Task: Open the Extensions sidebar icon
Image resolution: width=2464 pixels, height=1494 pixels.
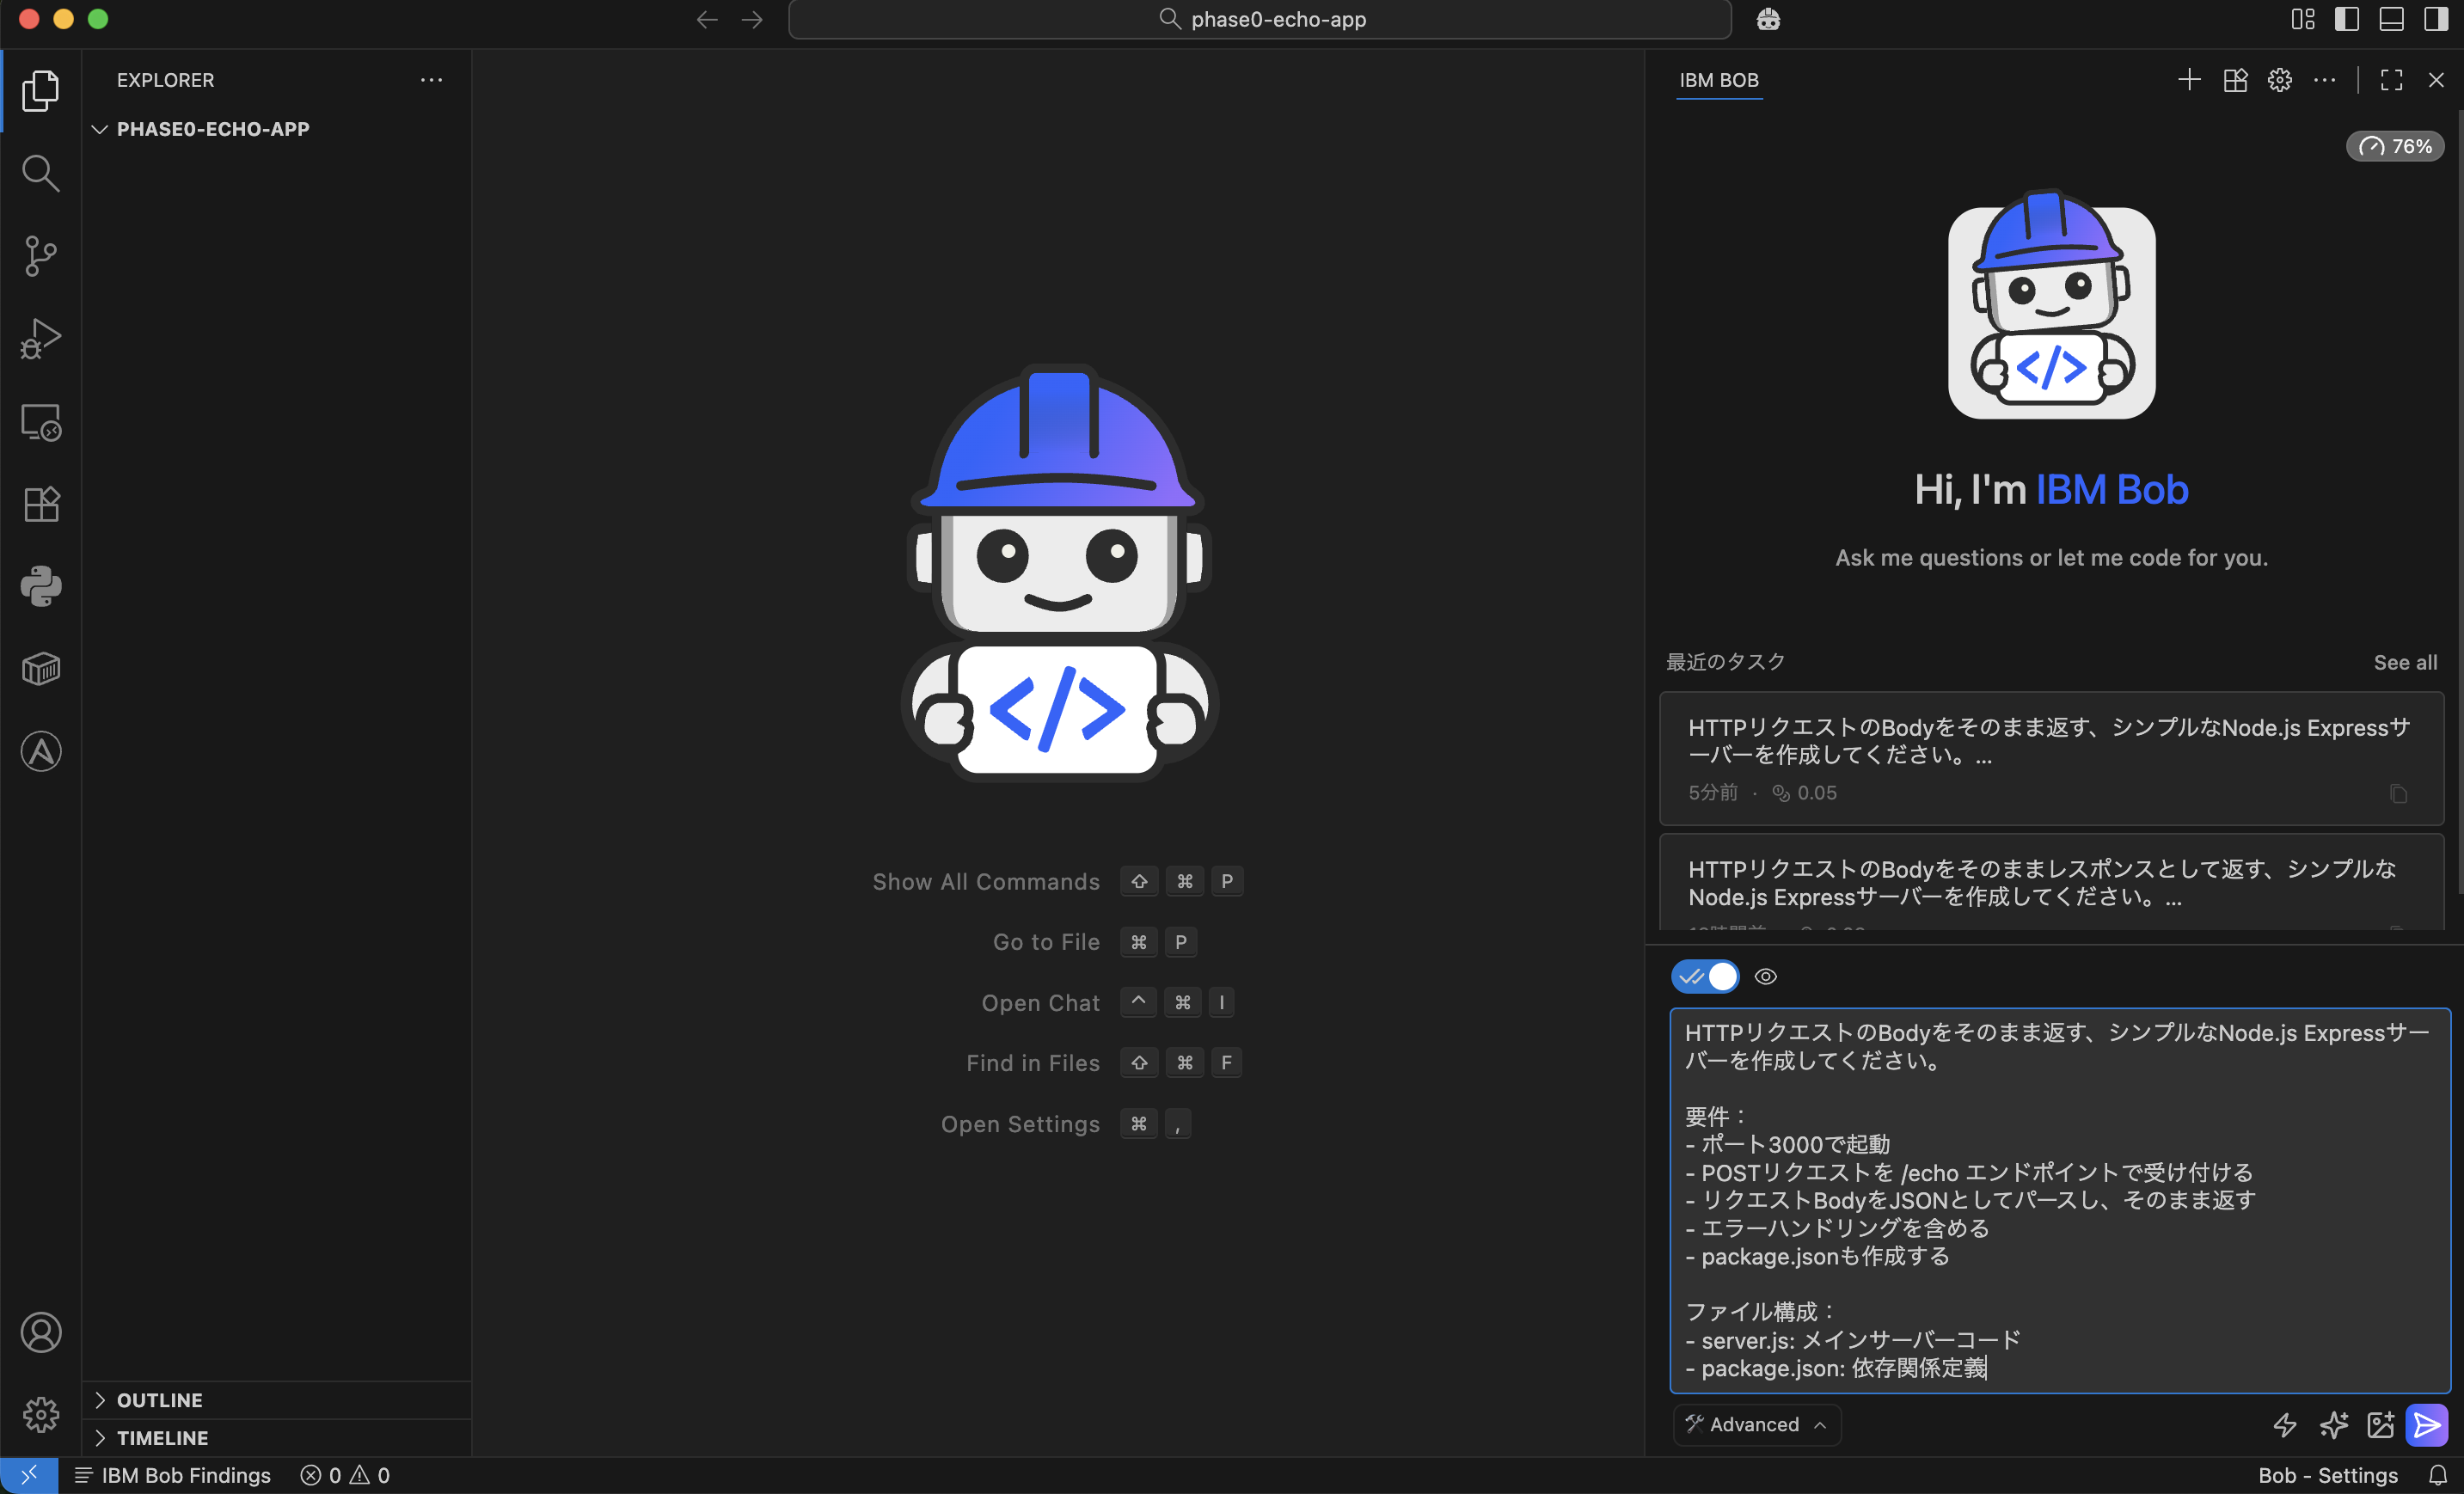Action: pyautogui.click(x=40, y=504)
